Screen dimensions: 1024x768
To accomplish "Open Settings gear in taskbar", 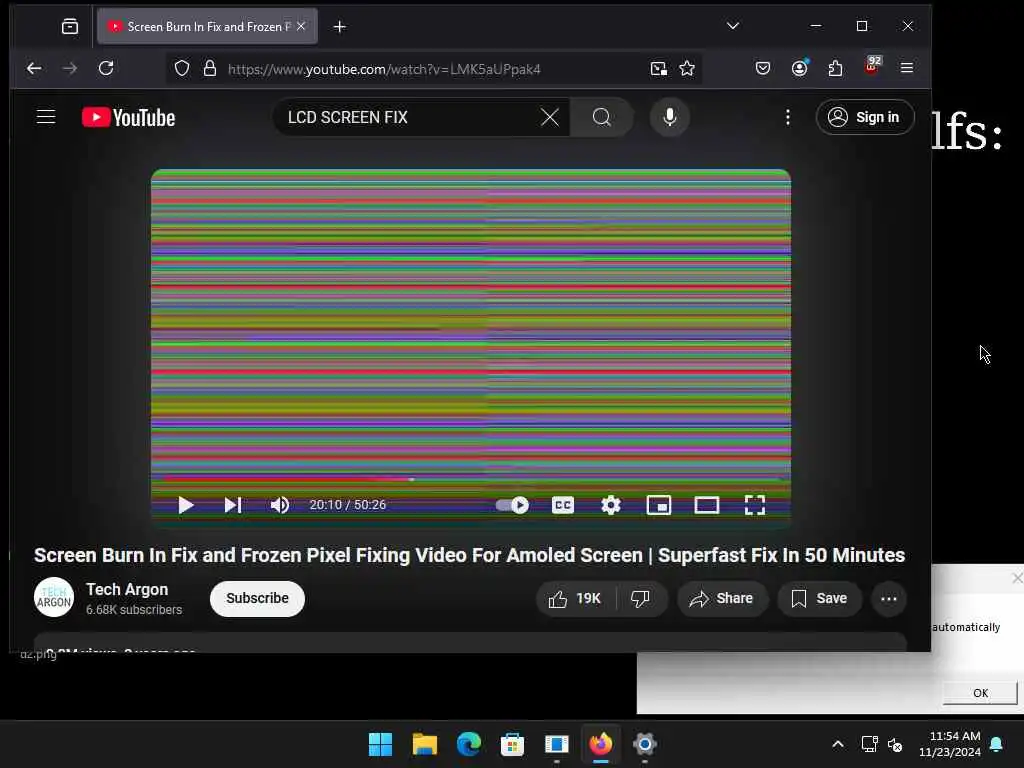I will pos(645,744).
